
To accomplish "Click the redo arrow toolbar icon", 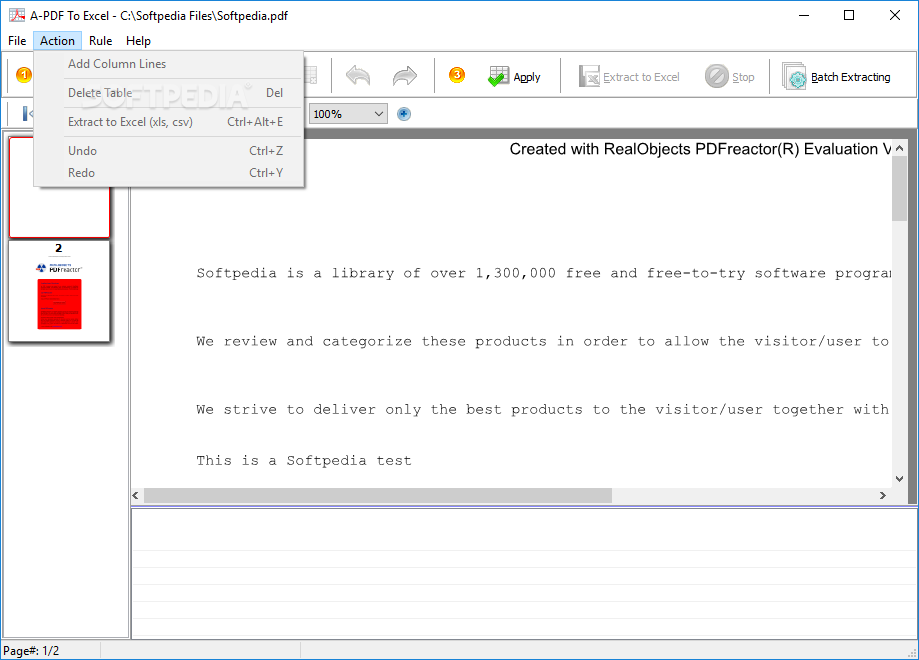I will 404,76.
